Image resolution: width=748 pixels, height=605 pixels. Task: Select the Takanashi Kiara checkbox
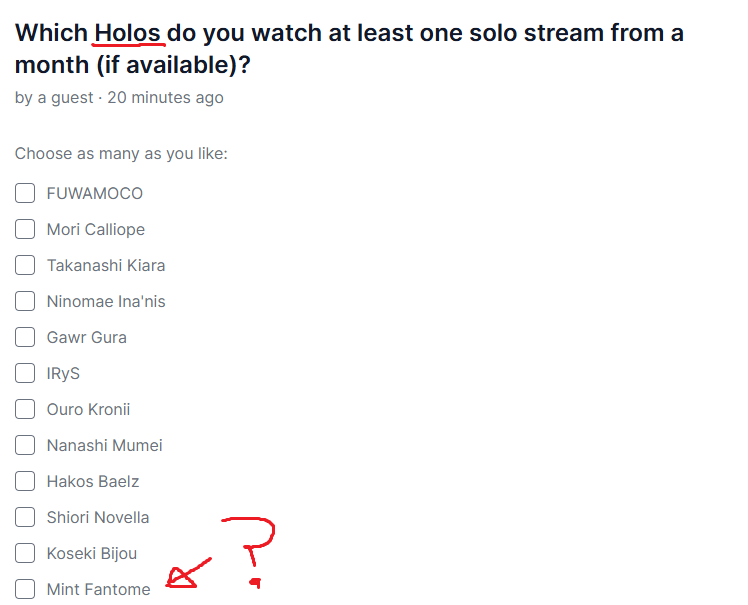(25, 265)
